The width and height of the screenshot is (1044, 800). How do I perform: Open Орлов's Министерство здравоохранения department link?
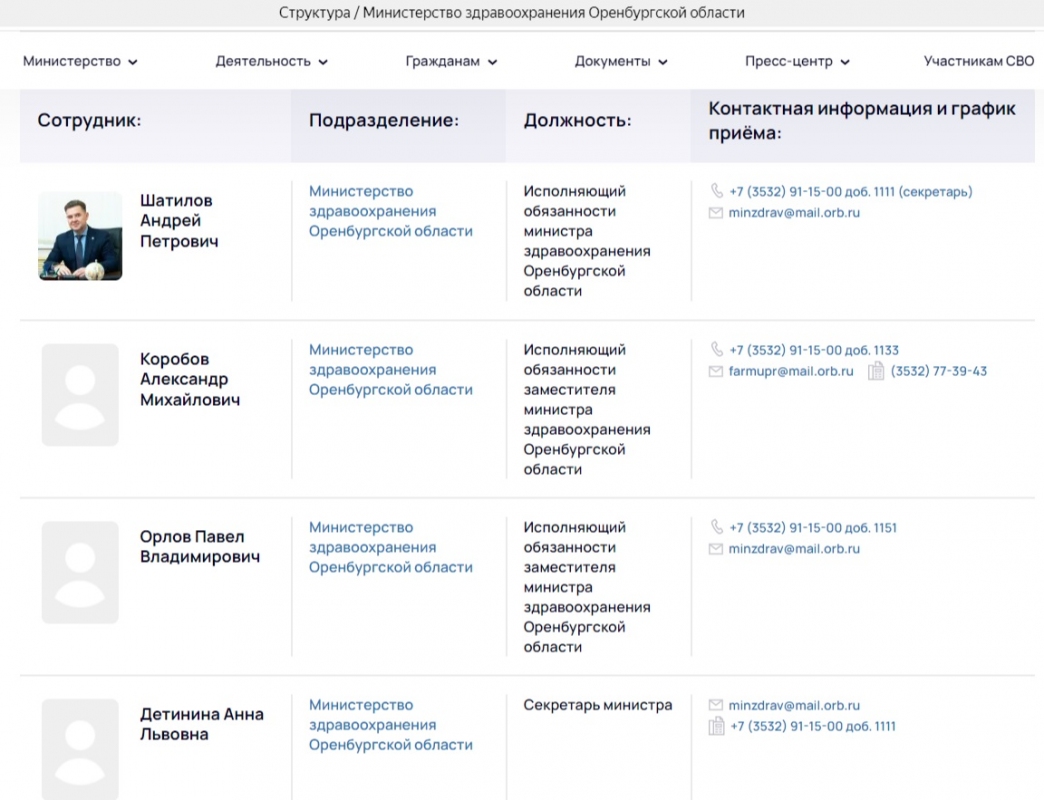[390, 547]
